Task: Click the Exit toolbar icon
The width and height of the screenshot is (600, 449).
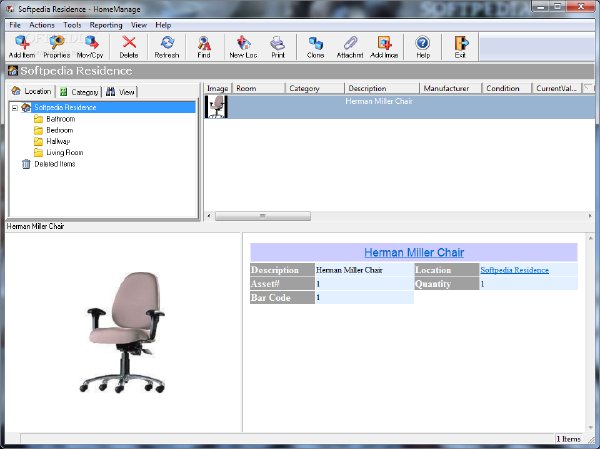Action: click(x=460, y=46)
